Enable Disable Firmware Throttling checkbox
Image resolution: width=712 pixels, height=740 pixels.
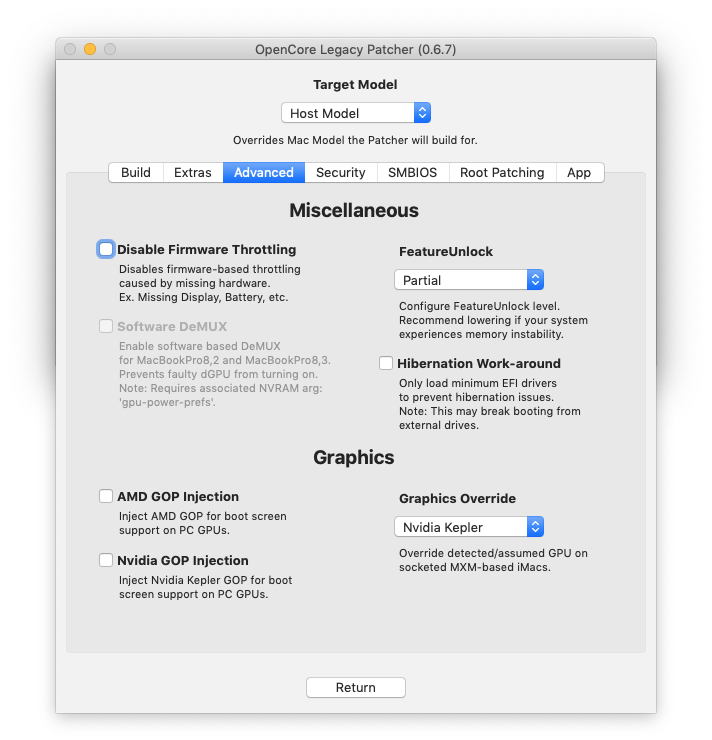click(x=106, y=249)
